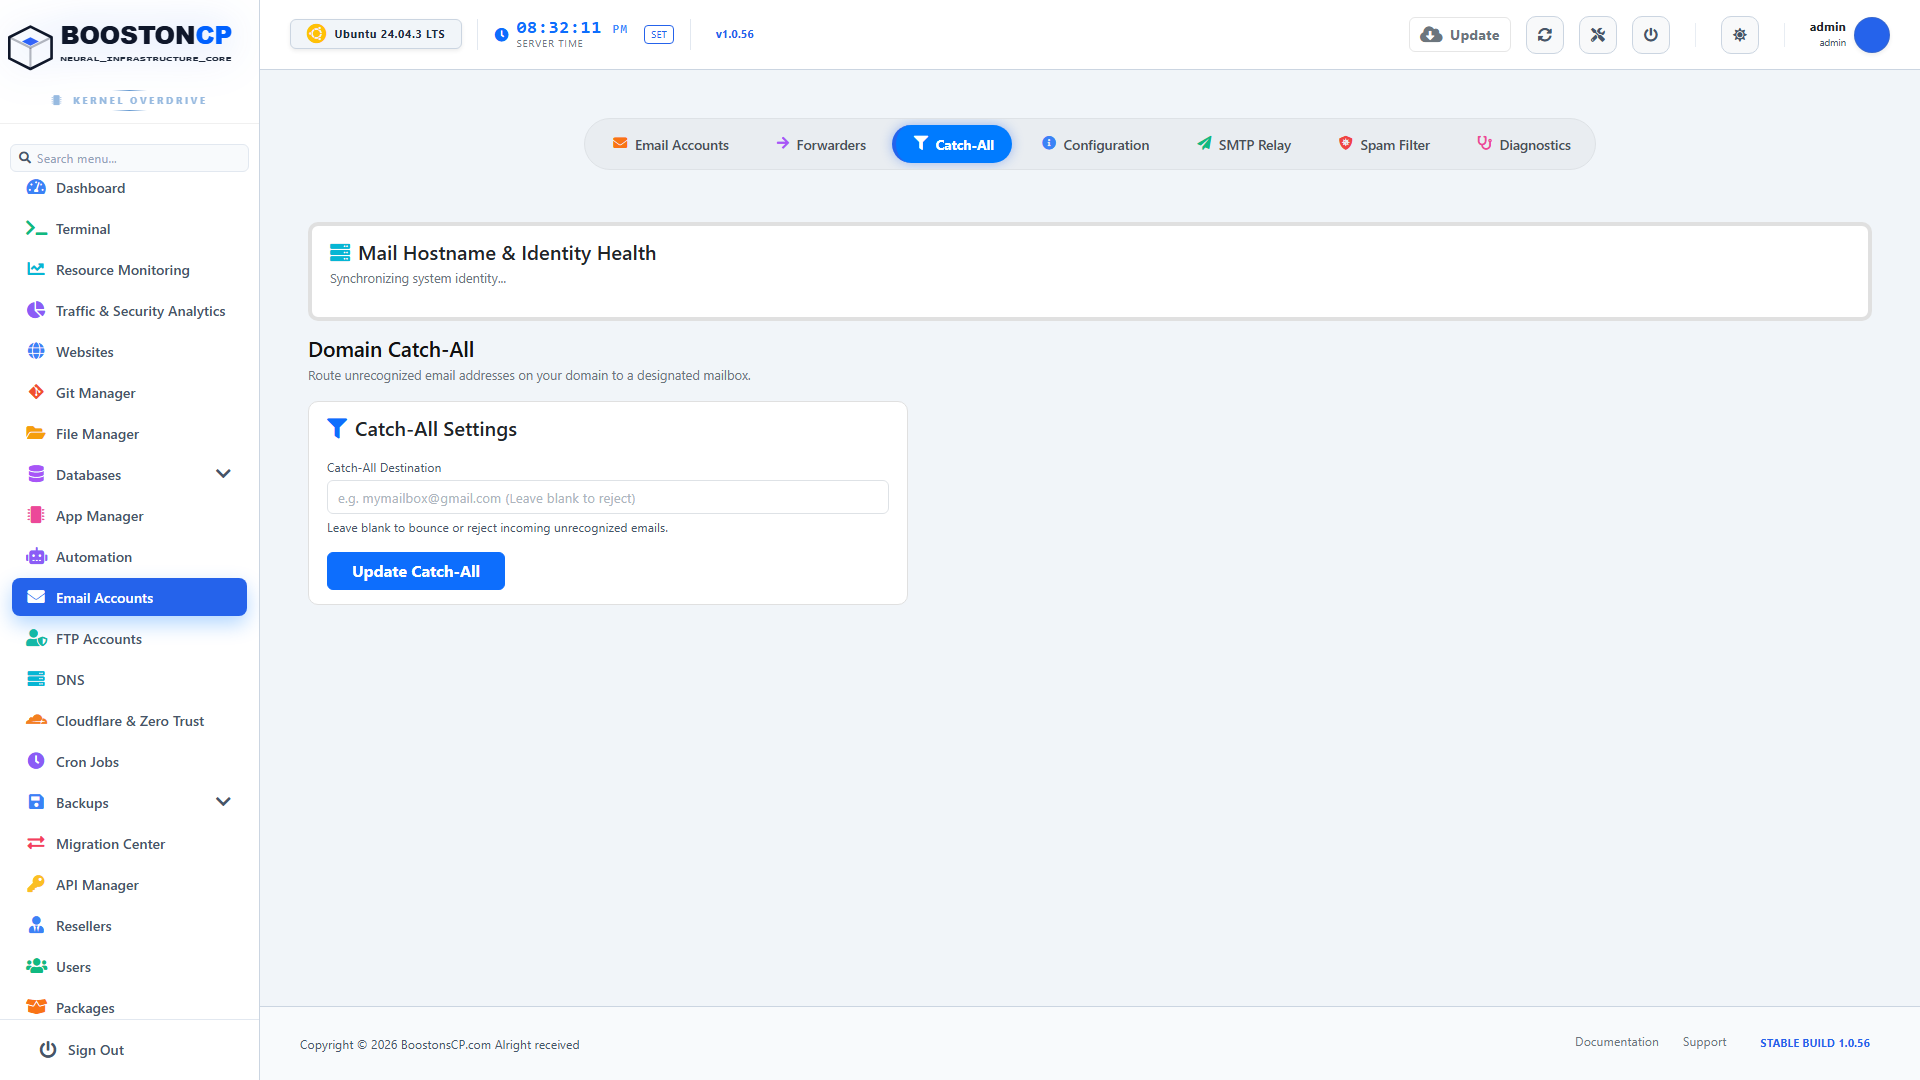Click the Update Catch-All button
The height and width of the screenshot is (1080, 1920).
[416, 571]
